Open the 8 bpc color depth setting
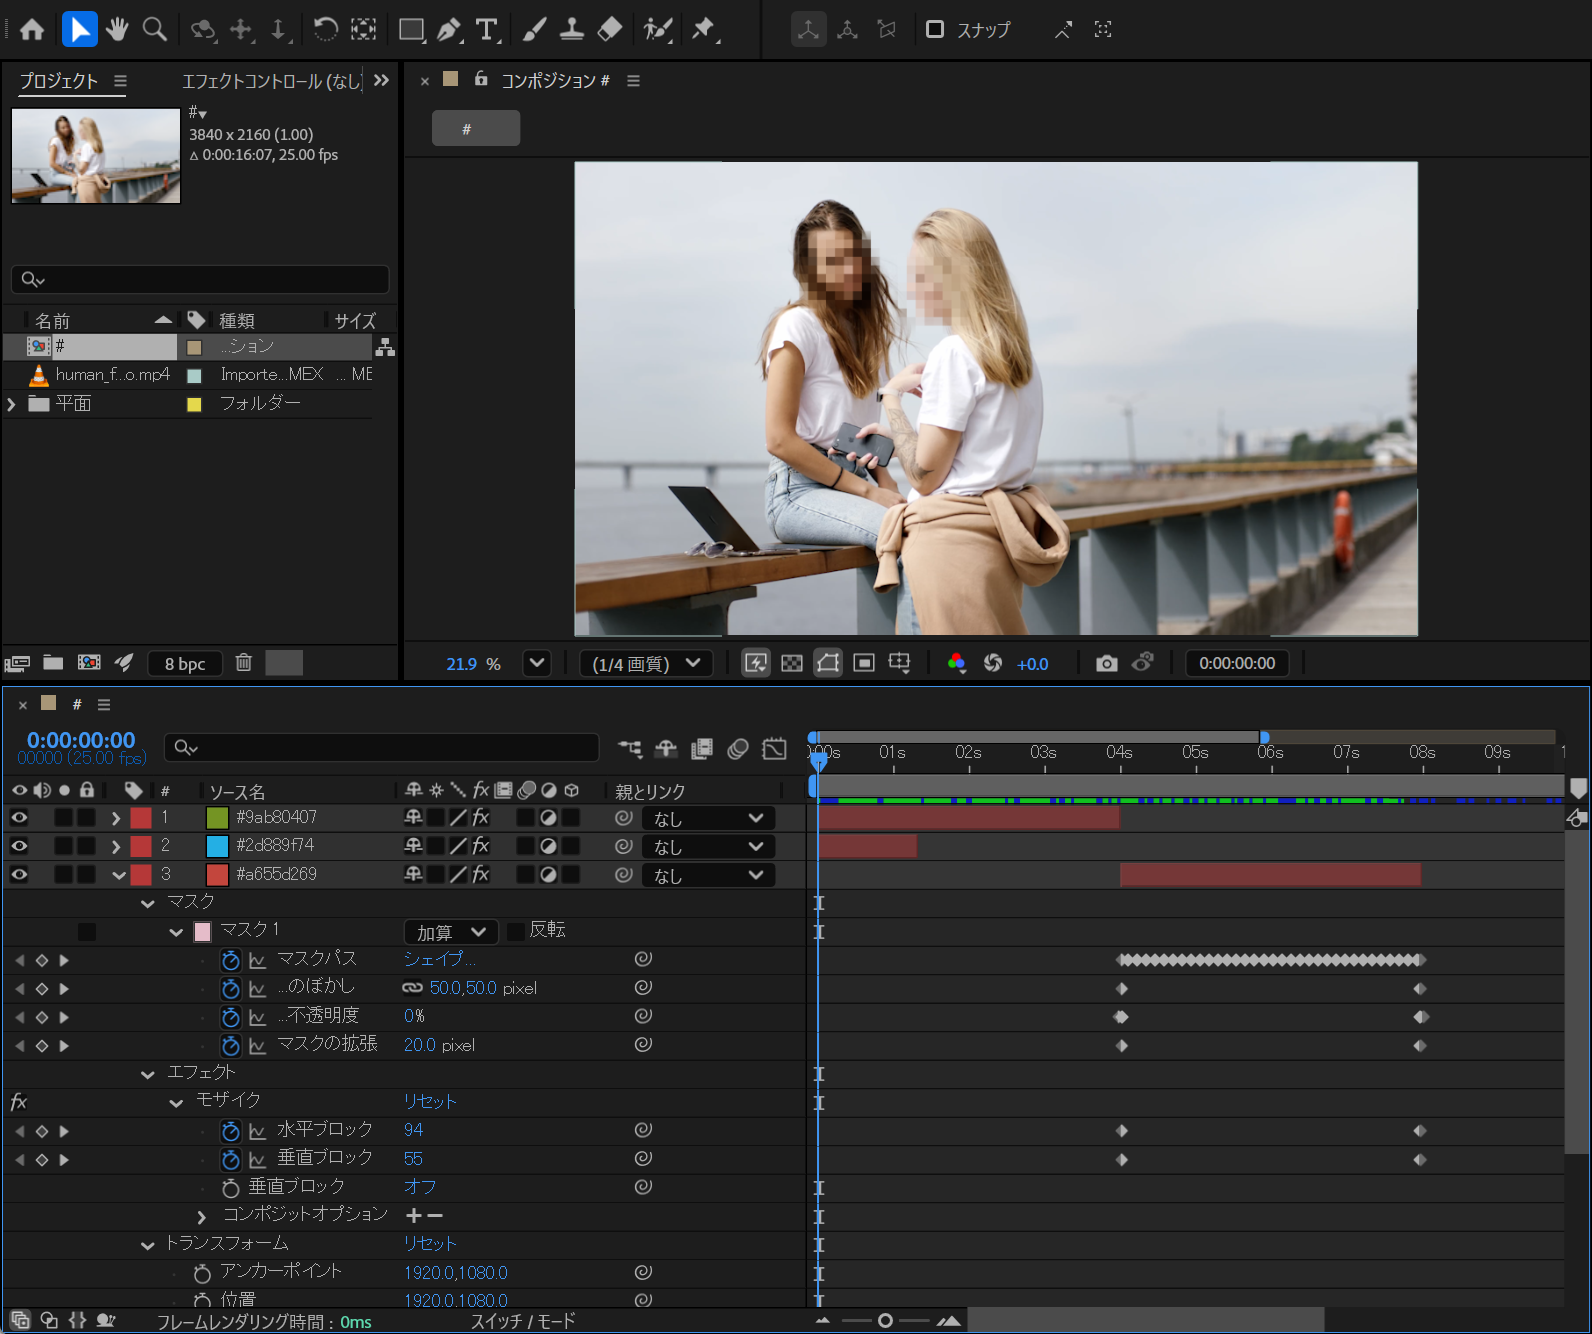 coord(185,664)
